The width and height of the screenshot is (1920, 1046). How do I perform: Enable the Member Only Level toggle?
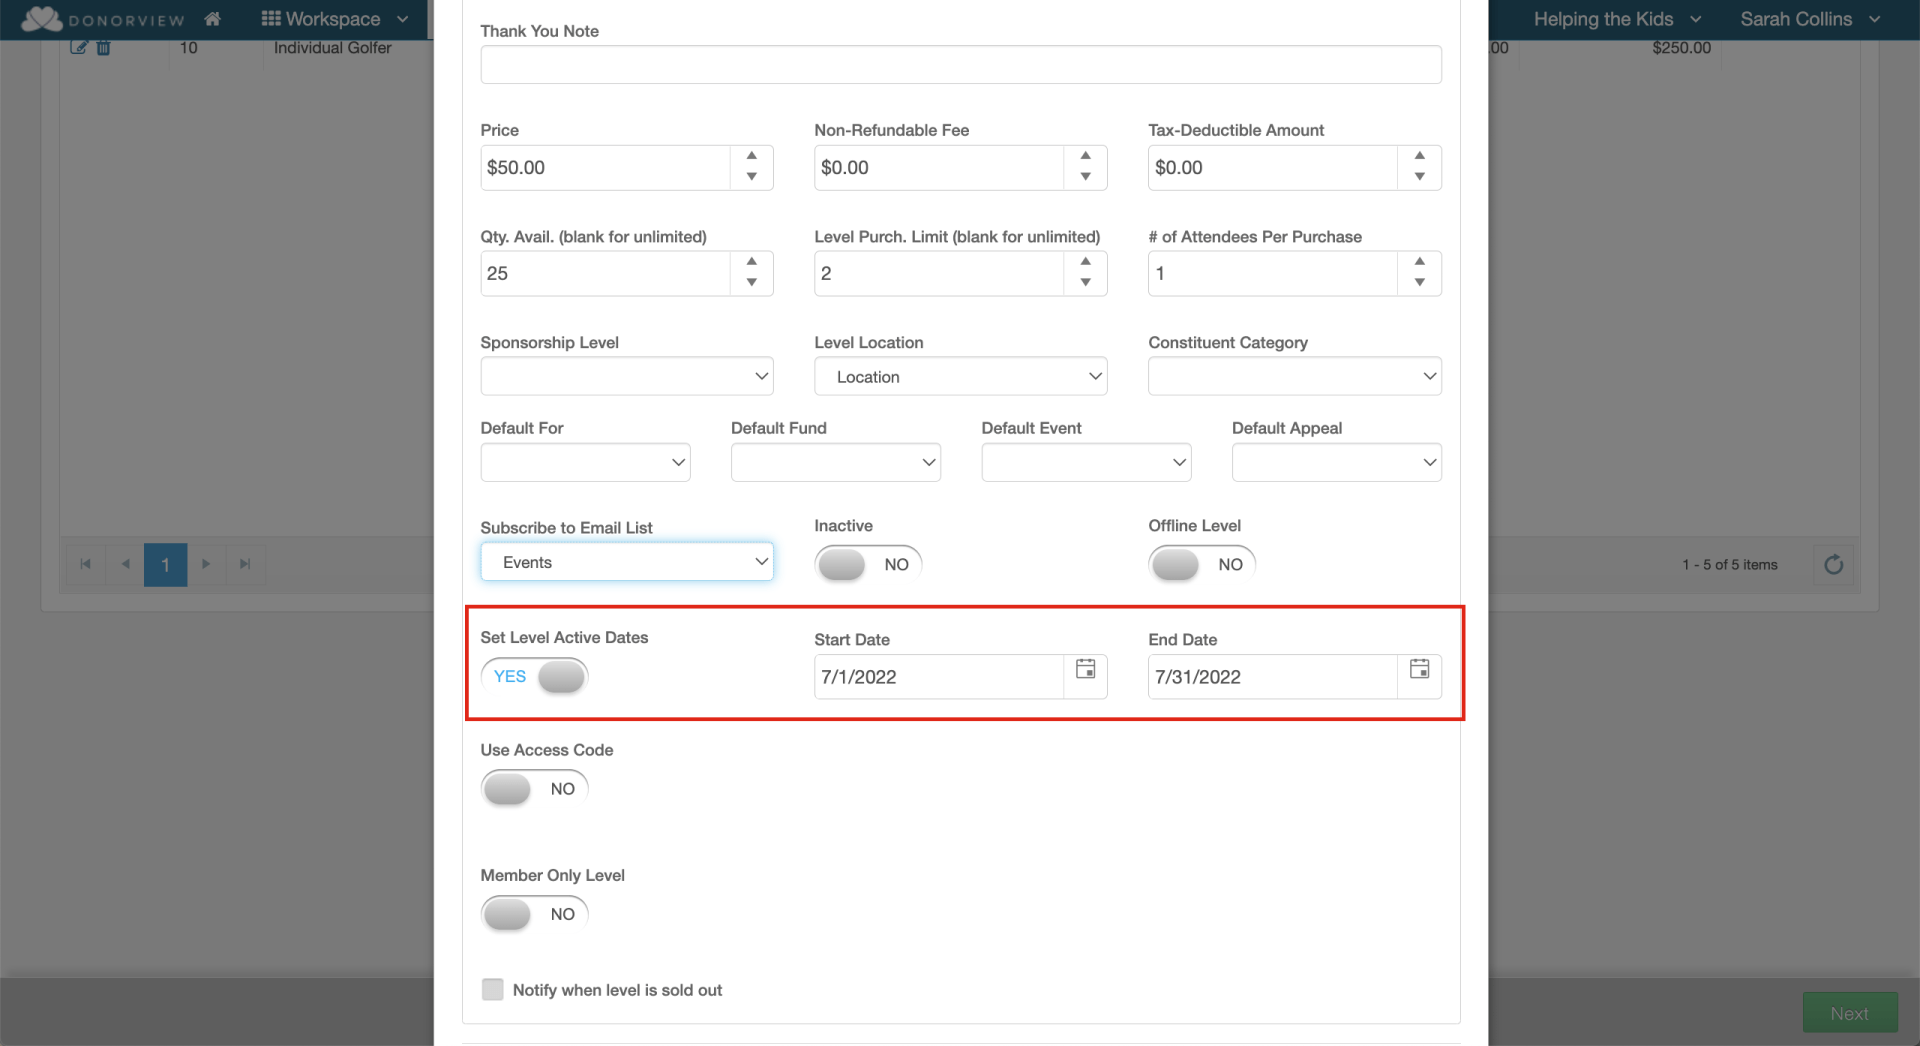[535, 914]
